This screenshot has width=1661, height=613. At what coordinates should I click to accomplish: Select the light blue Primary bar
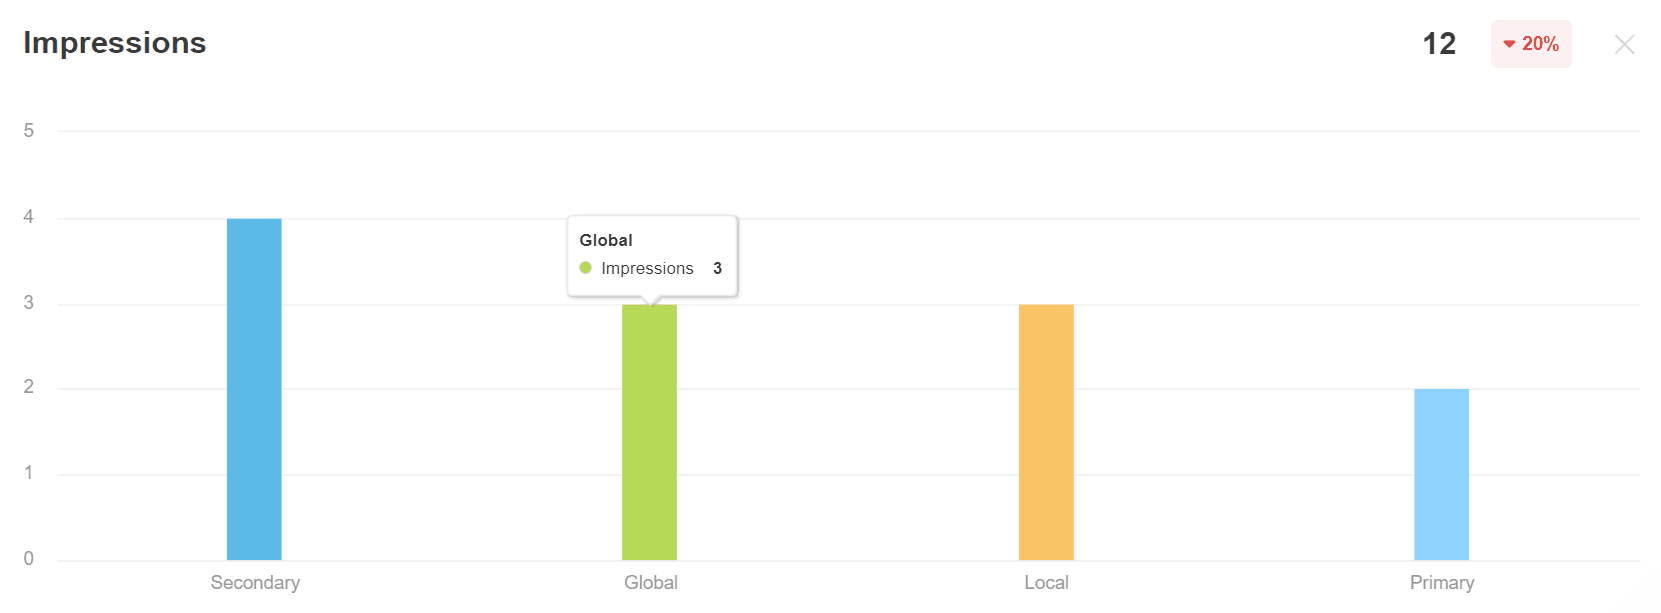click(1441, 474)
